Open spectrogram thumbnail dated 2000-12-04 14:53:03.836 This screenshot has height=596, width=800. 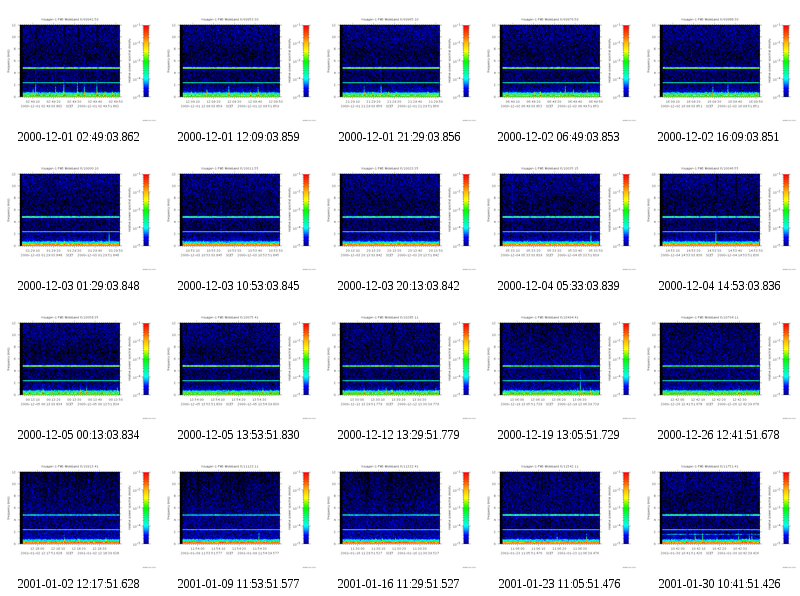[721, 217]
